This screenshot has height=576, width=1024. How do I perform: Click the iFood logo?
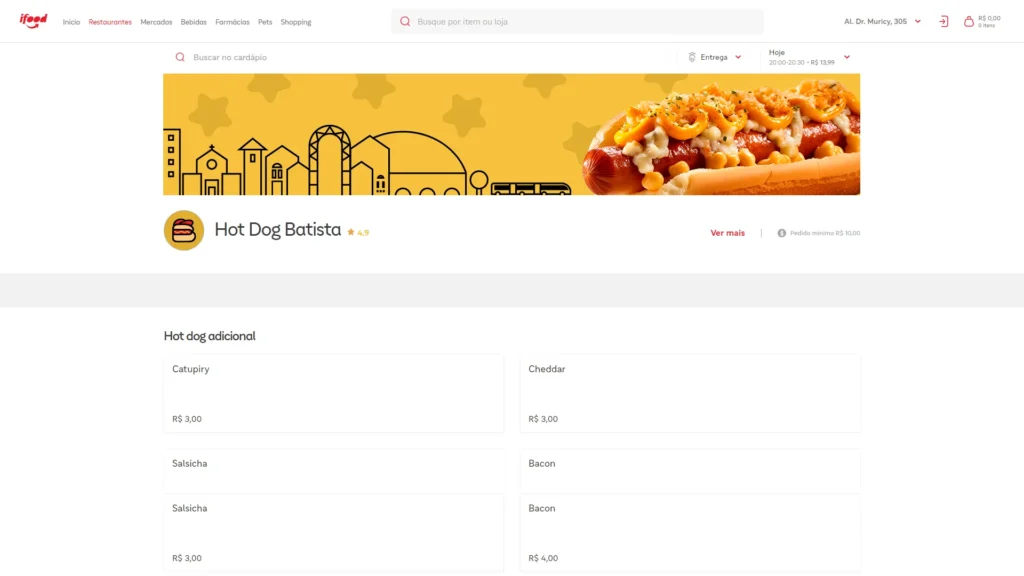point(33,21)
